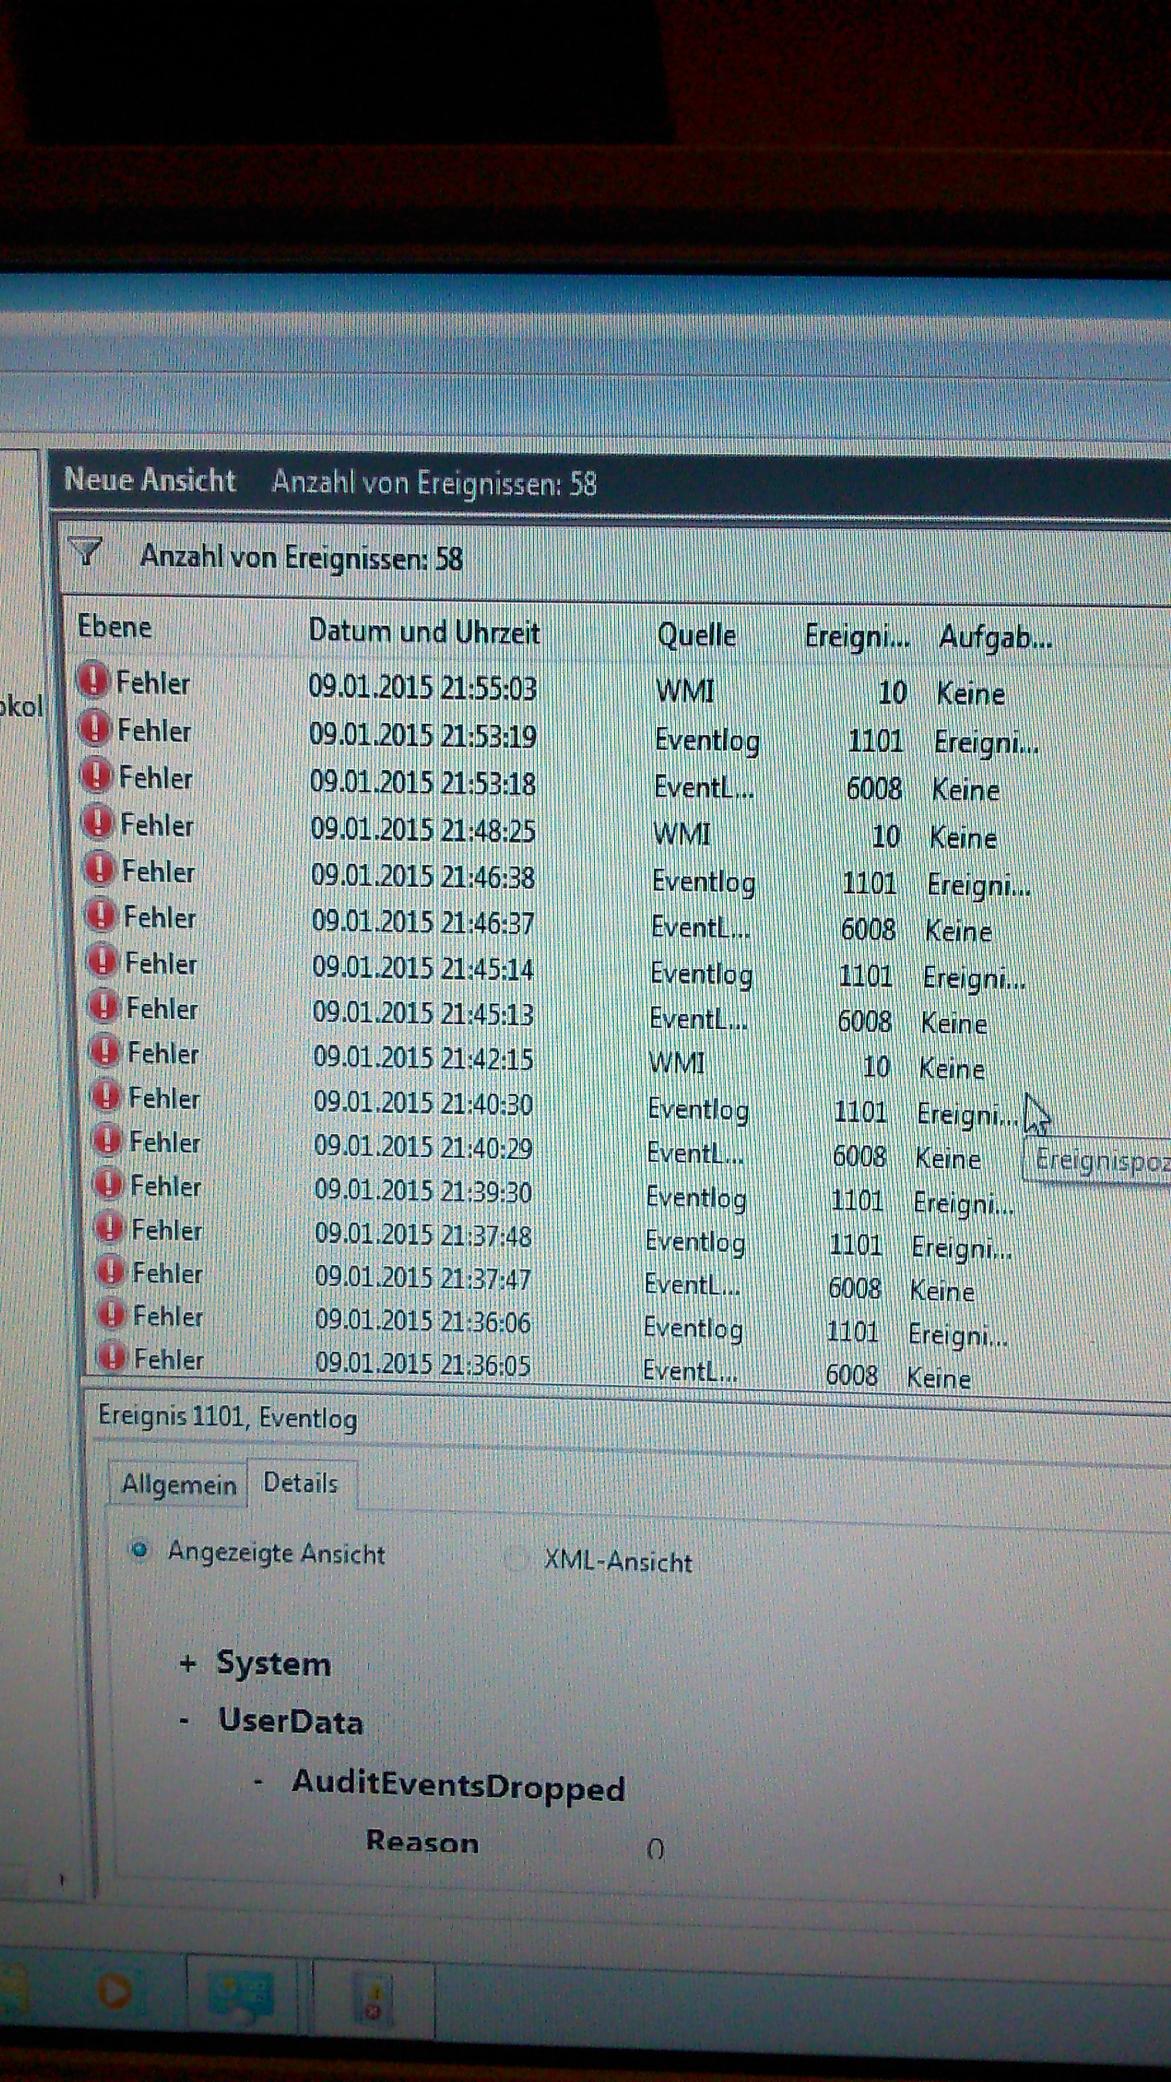
Task: Click Ereigni... category in the 21:37:48 row
Action: [x=962, y=1249]
